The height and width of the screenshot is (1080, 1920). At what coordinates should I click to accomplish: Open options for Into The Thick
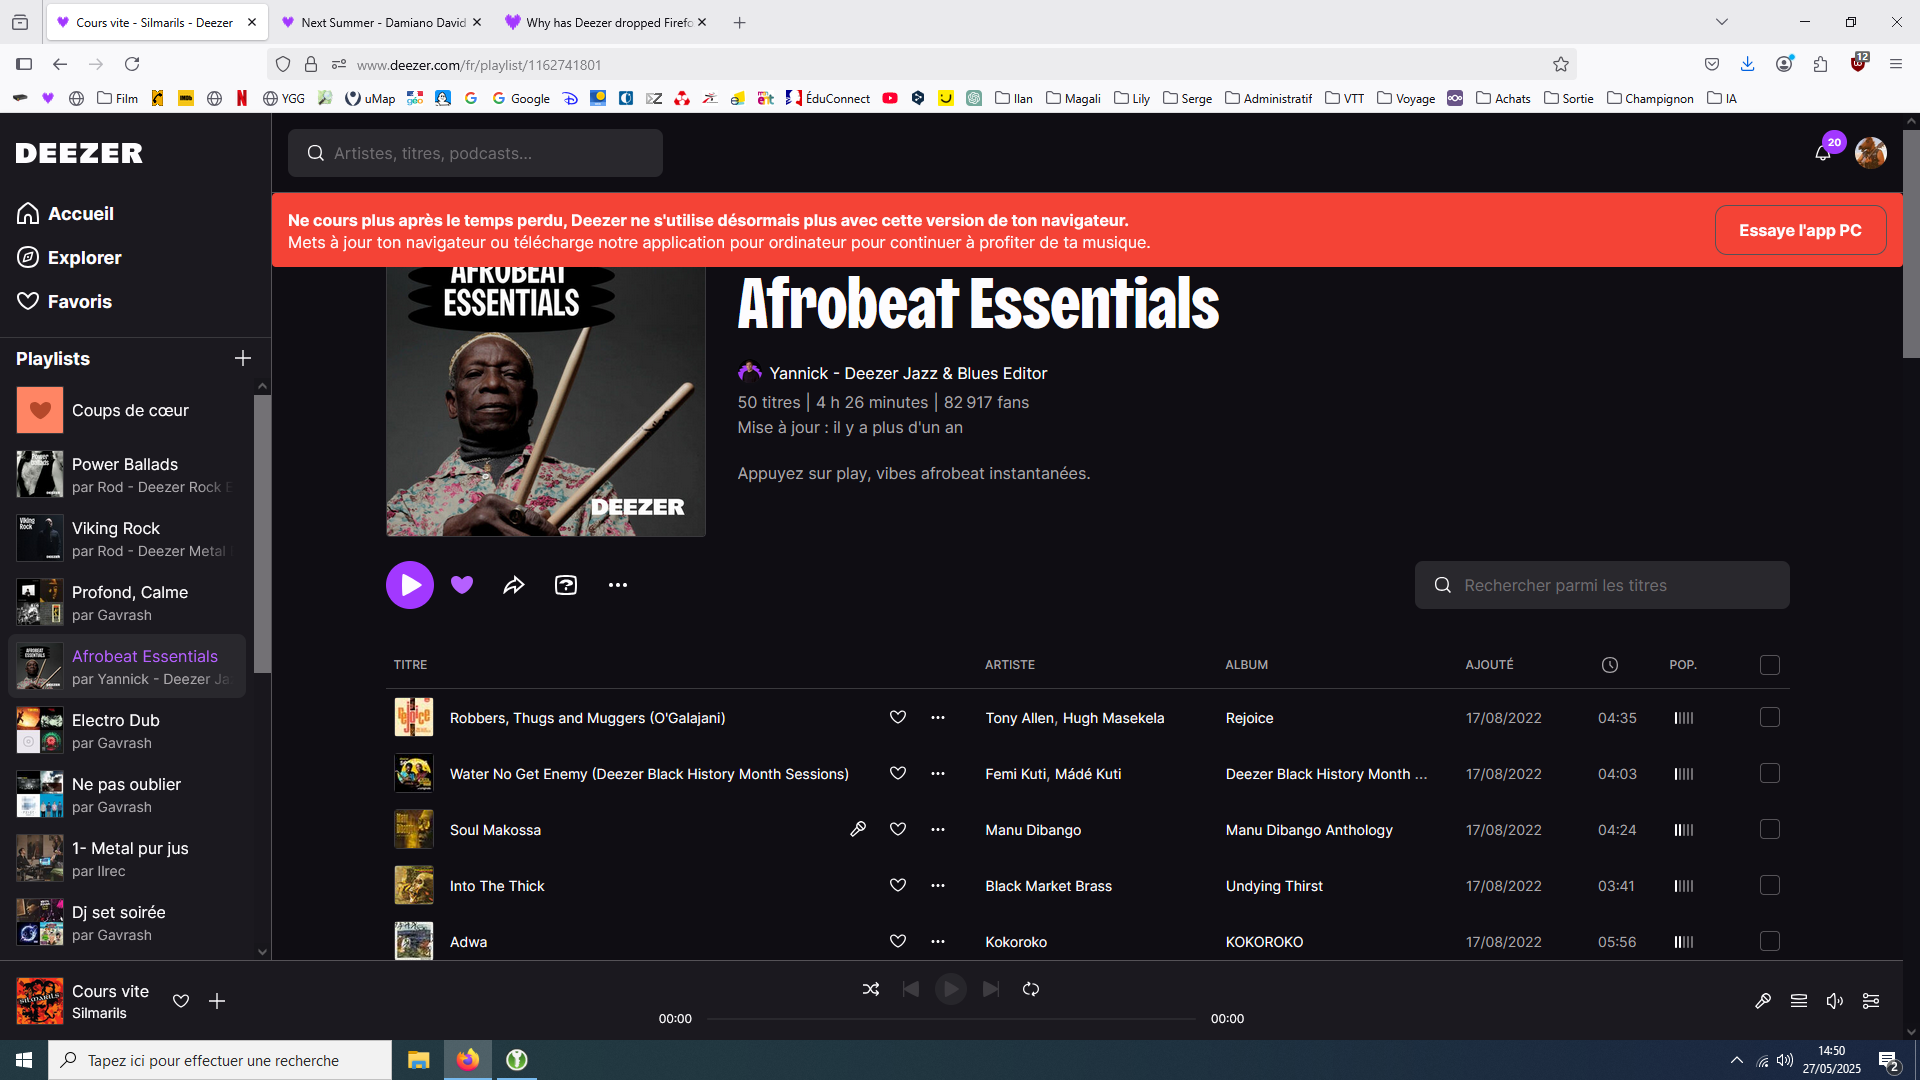tap(938, 886)
